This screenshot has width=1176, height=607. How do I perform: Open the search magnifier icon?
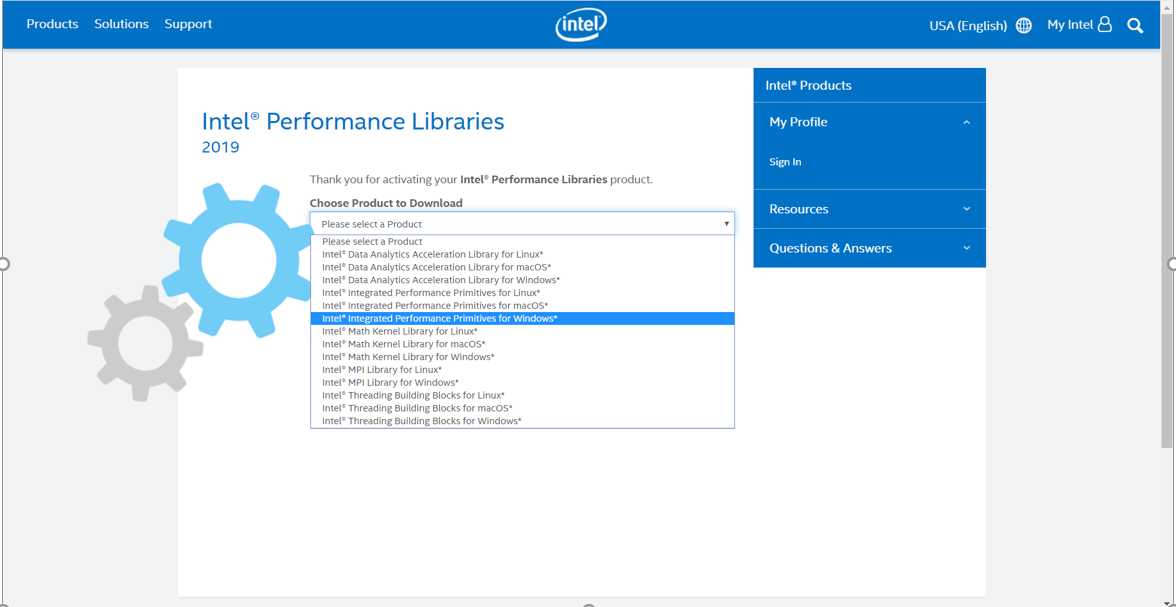pos(1135,26)
